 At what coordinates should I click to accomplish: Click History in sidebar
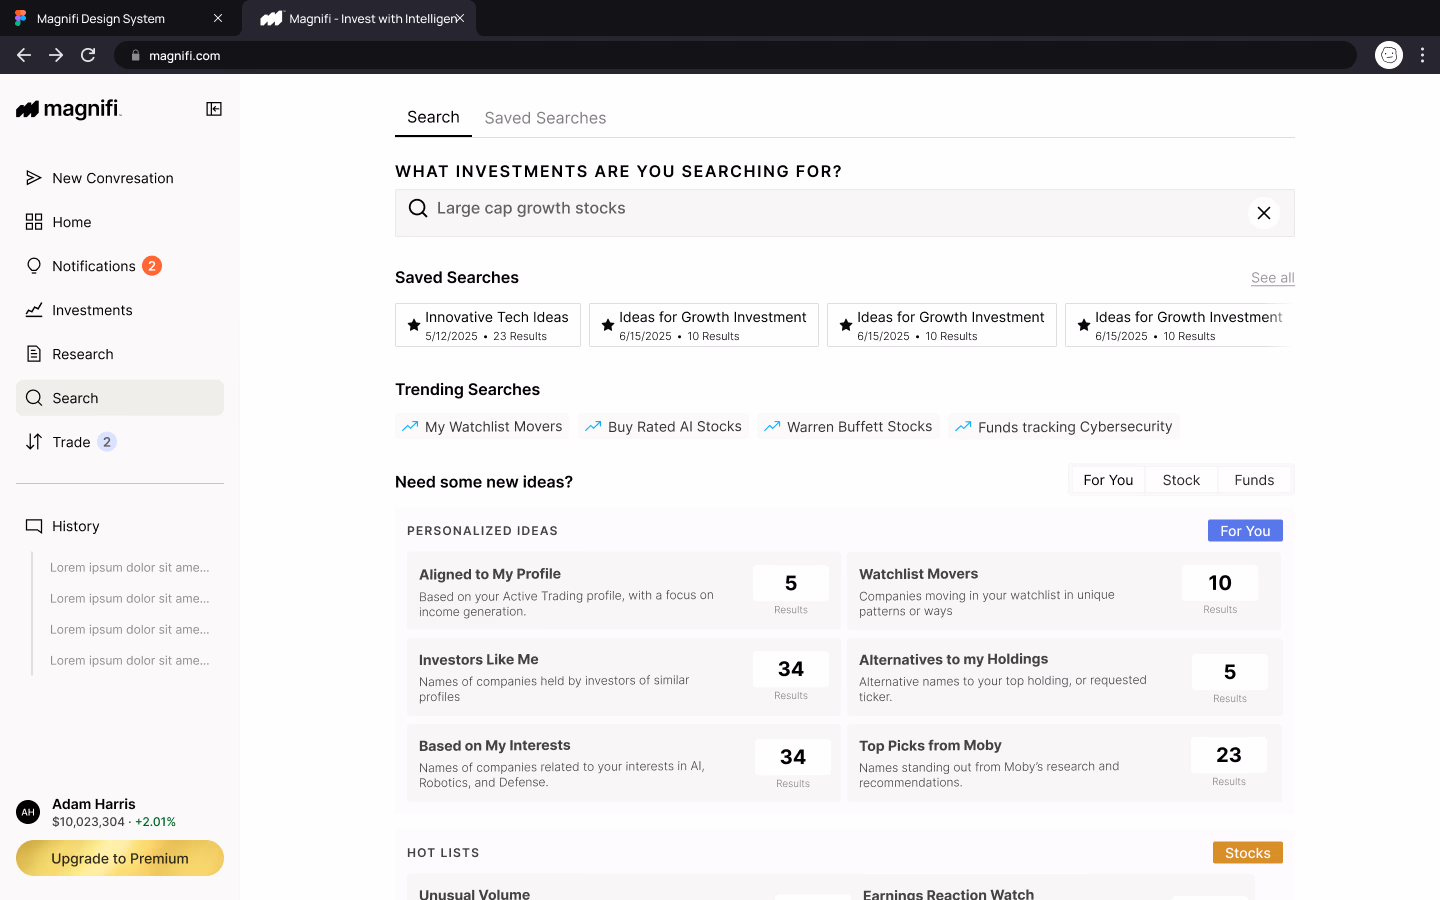click(x=120, y=526)
